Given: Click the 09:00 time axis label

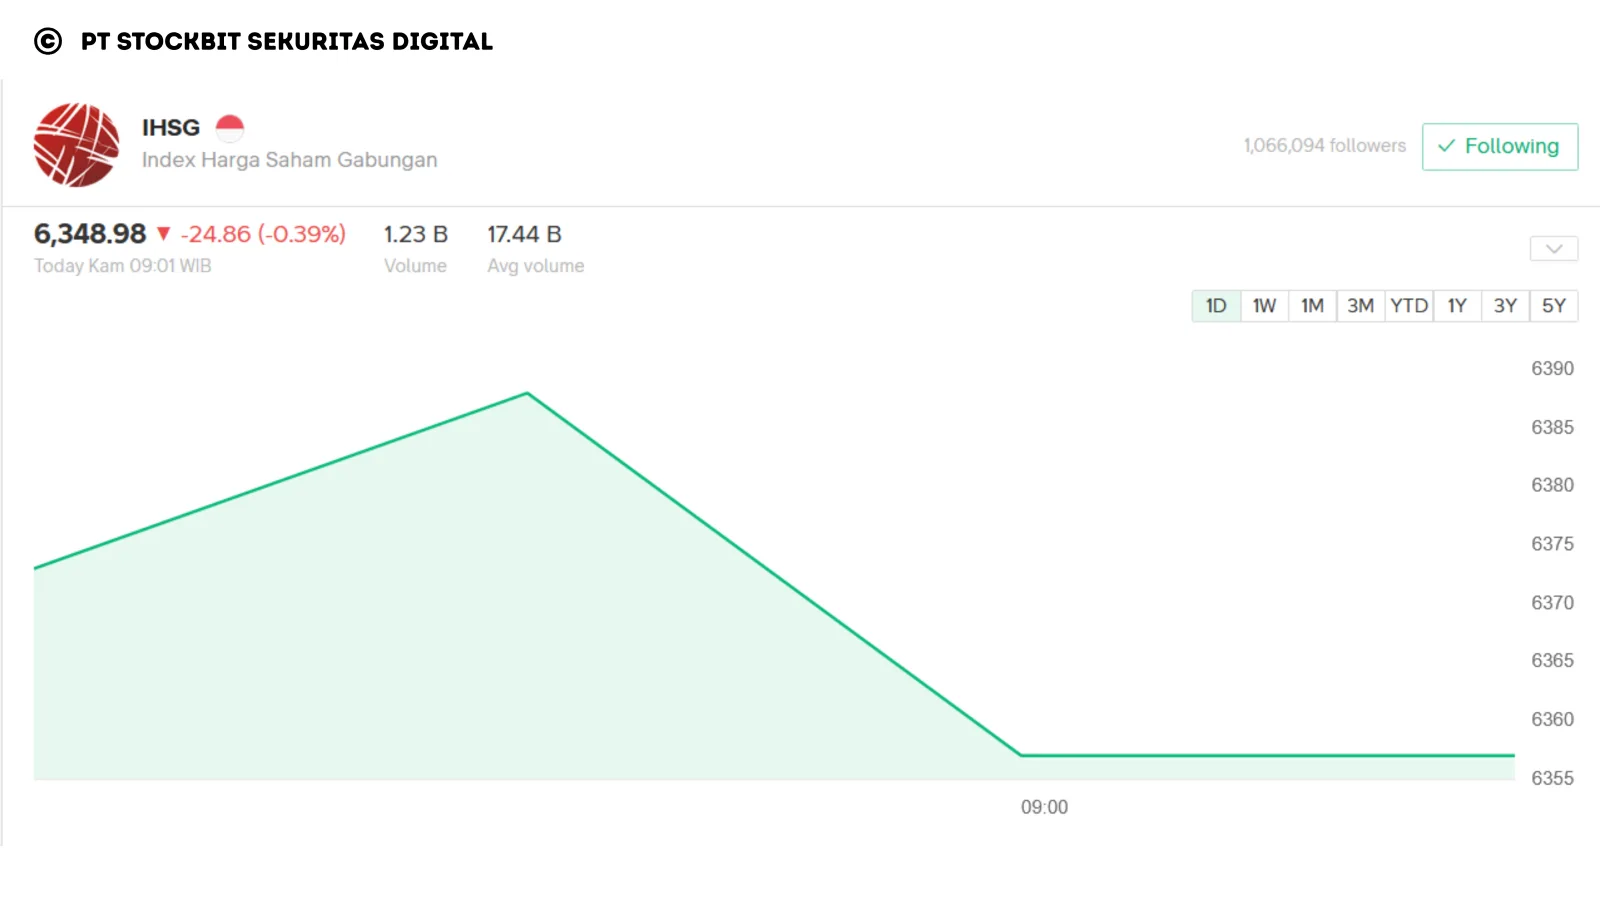Looking at the screenshot, I should coord(1044,807).
